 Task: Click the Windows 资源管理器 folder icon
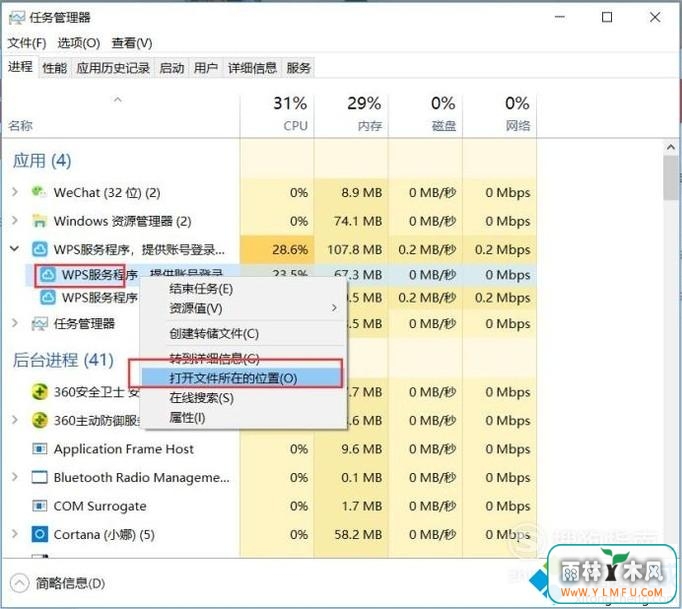coord(39,221)
